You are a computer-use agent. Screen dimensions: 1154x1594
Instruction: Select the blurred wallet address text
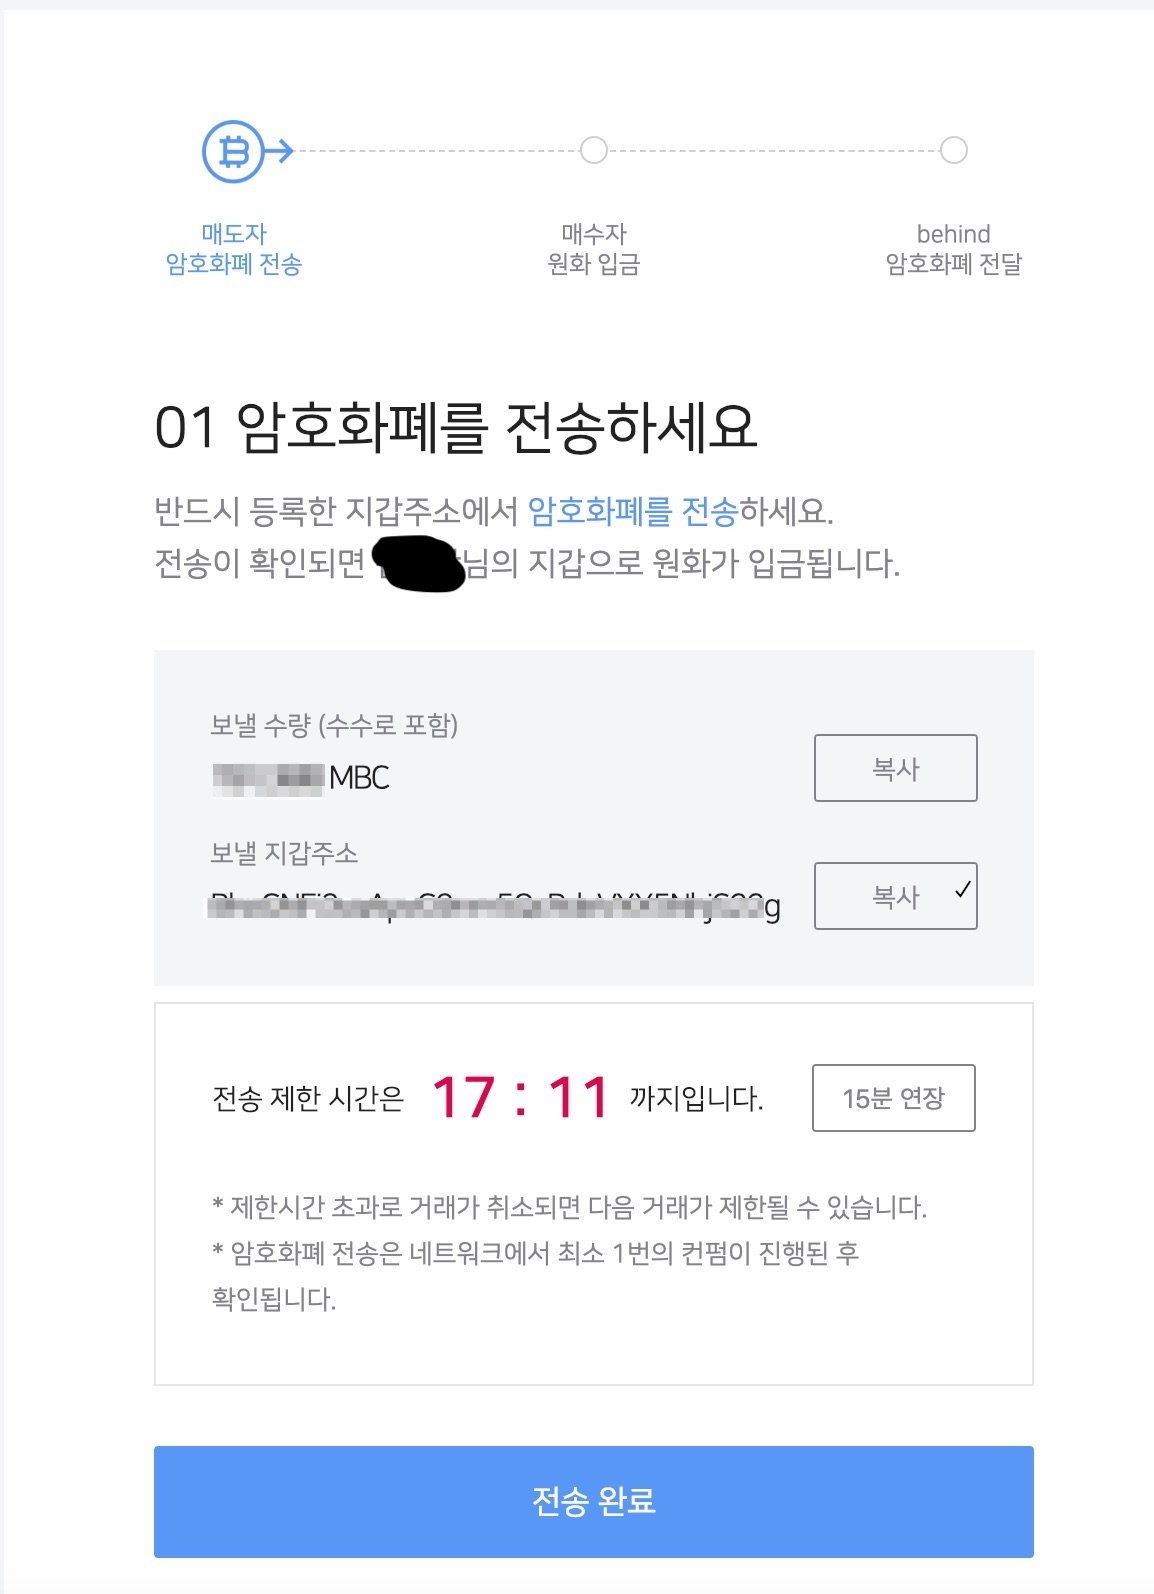(x=495, y=907)
